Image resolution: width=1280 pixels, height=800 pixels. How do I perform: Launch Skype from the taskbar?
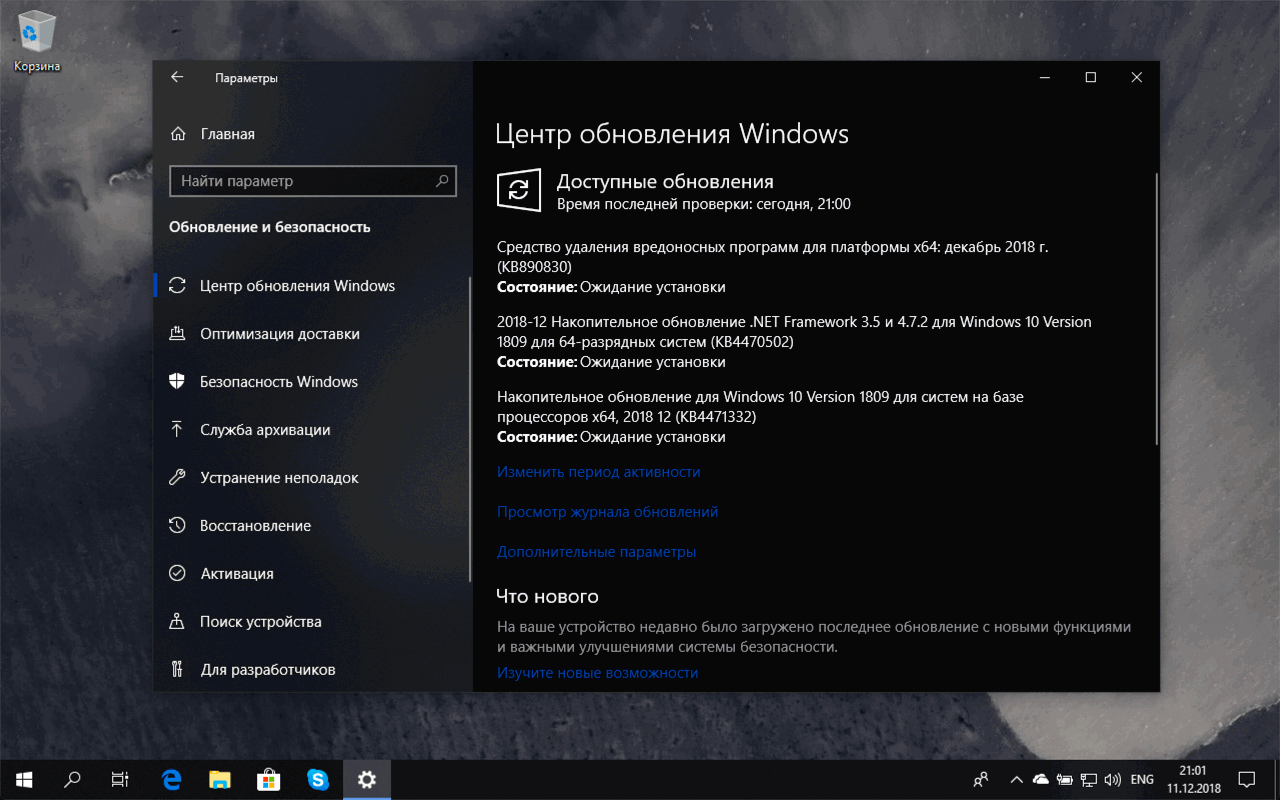(318, 779)
